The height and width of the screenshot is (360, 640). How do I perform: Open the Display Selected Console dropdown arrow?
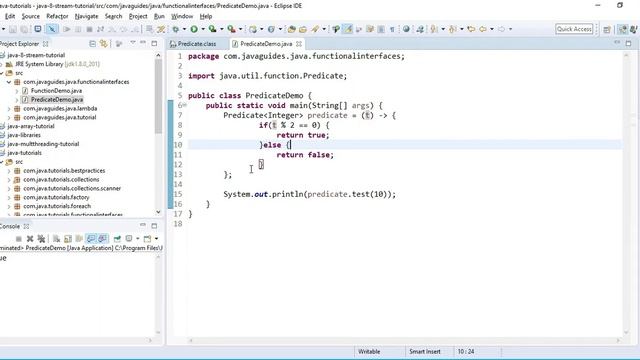(x=138, y=239)
